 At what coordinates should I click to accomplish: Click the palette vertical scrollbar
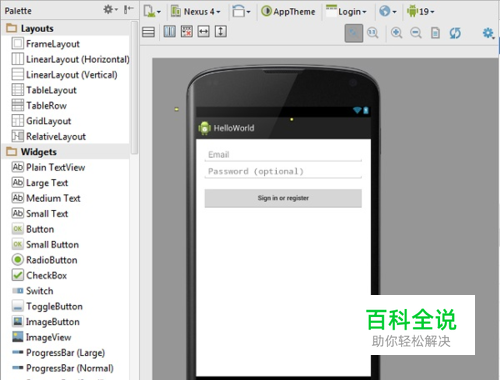click(134, 87)
